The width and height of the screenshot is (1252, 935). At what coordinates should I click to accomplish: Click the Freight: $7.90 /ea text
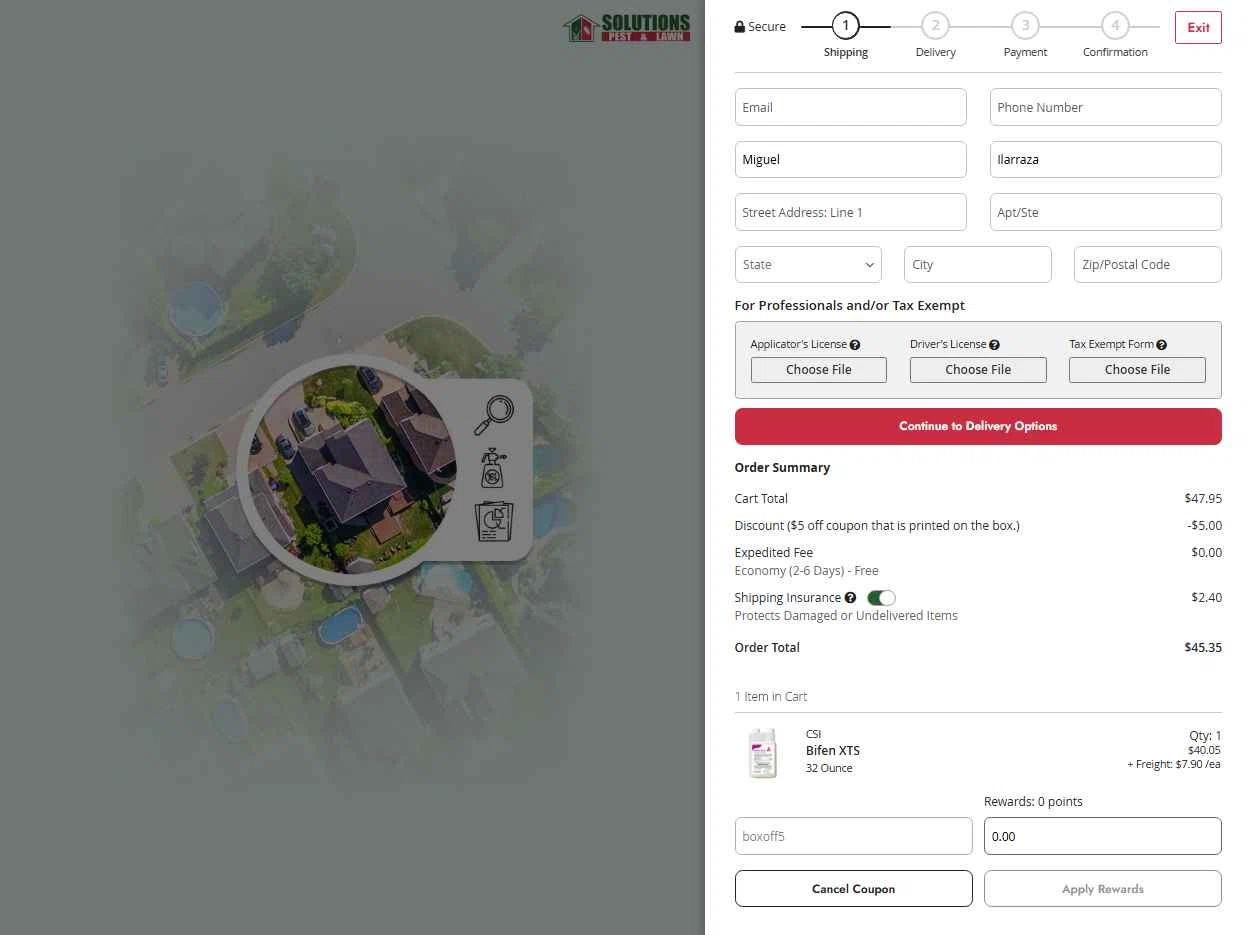[1174, 765]
